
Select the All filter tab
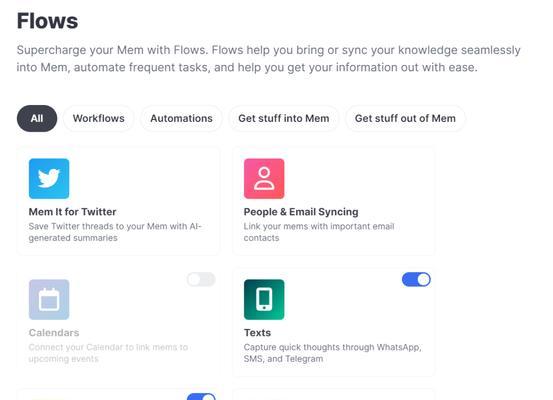[37, 118]
